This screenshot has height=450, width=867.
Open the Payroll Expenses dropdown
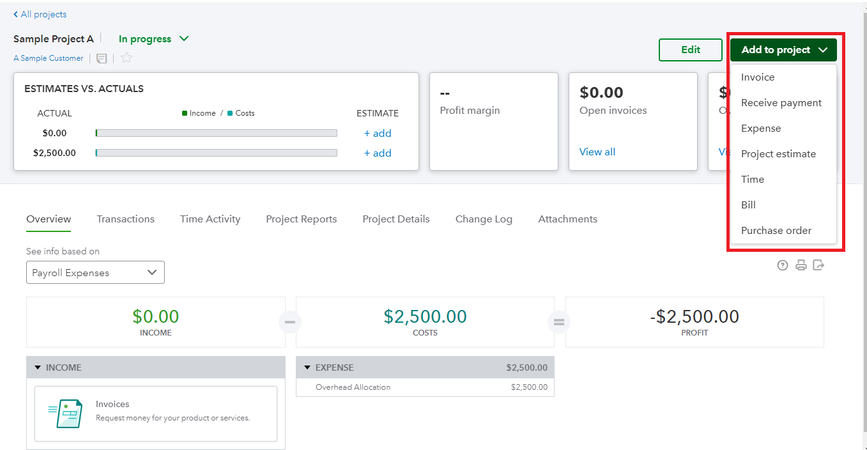tap(95, 272)
